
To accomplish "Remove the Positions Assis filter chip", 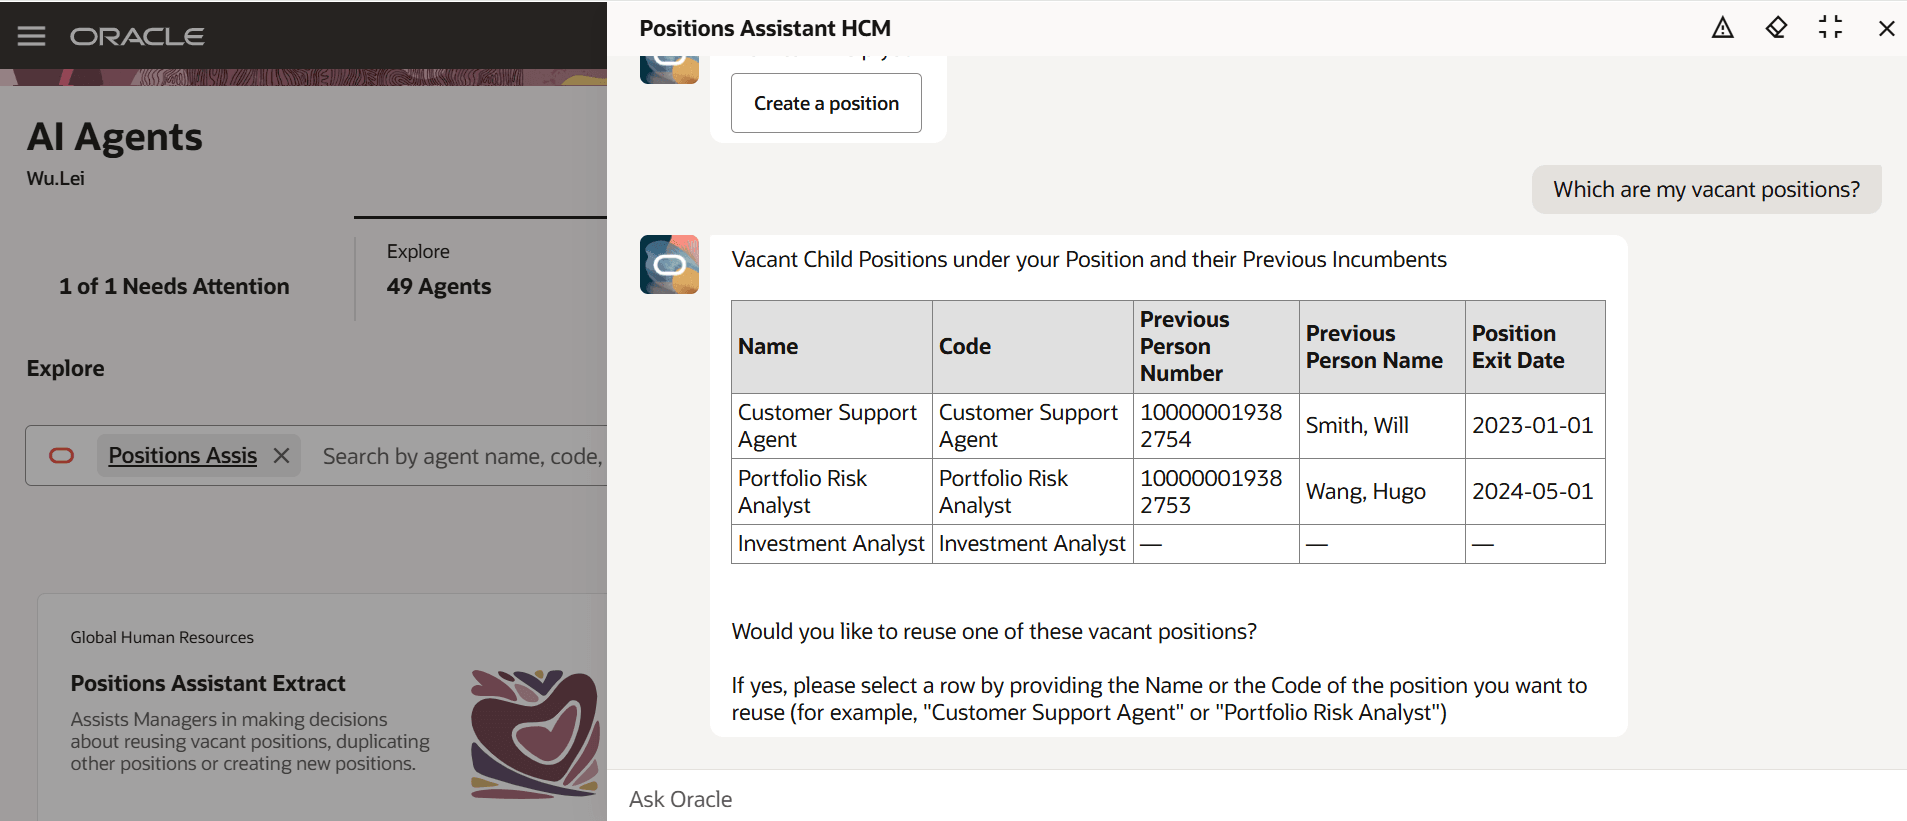I will point(282,456).
